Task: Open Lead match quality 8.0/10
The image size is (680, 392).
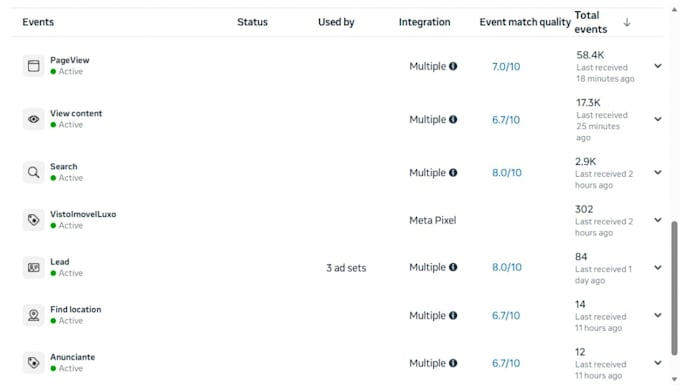Action: pyautogui.click(x=507, y=267)
